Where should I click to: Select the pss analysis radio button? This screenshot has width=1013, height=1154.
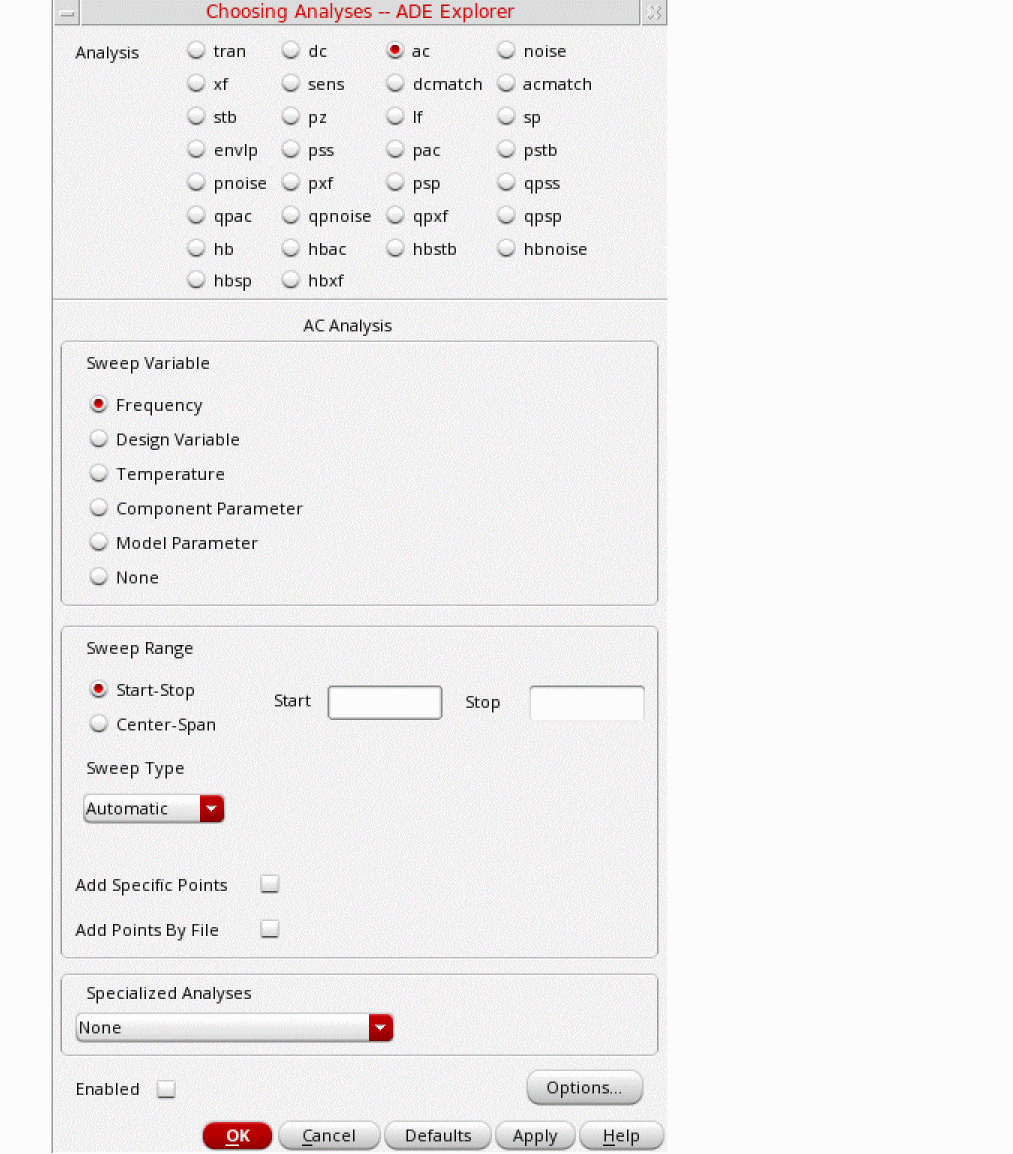coord(291,150)
